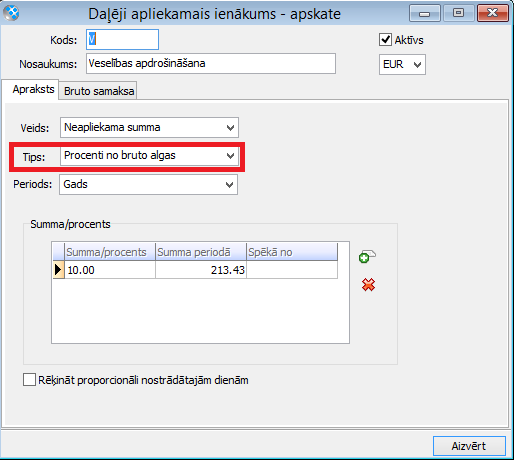Open the Tips dropdown
Image resolution: width=514 pixels, height=461 pixels.
click(149, 156)
